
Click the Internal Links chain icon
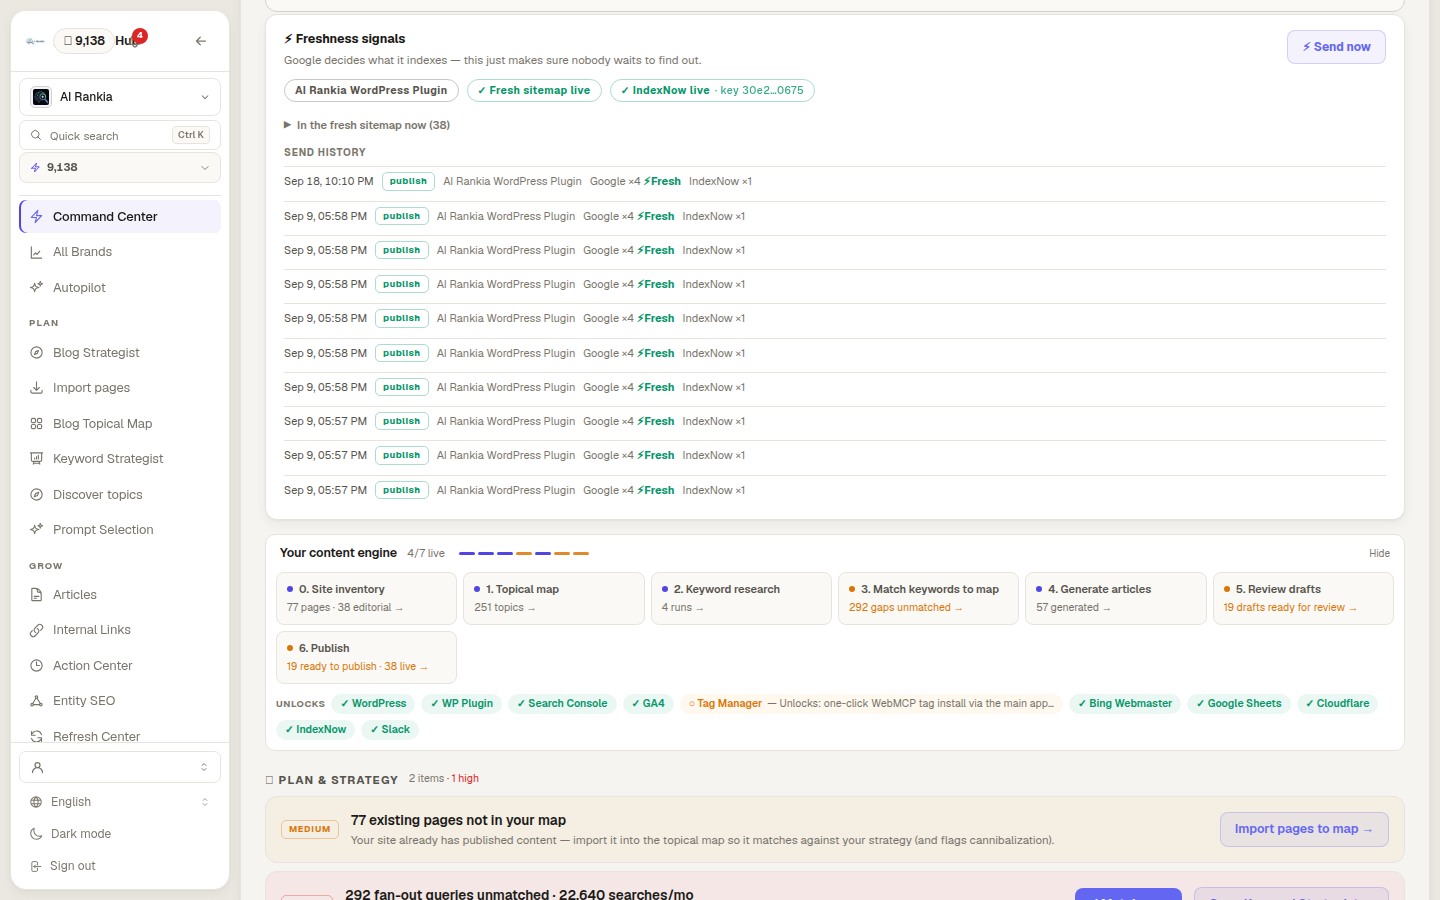coord(36,630)
